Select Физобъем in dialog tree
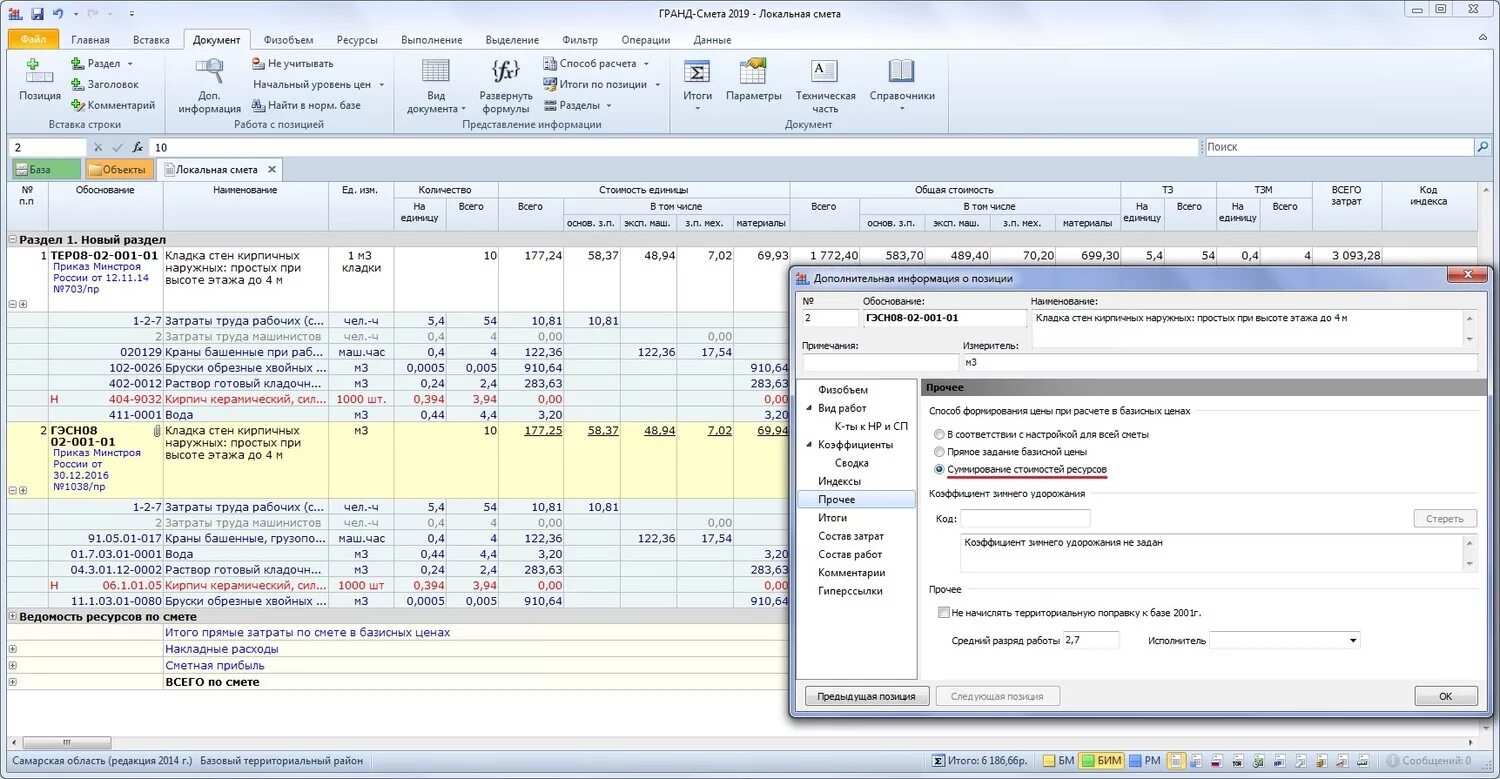Screen dimensions: 1500x779 click(843, 390)
